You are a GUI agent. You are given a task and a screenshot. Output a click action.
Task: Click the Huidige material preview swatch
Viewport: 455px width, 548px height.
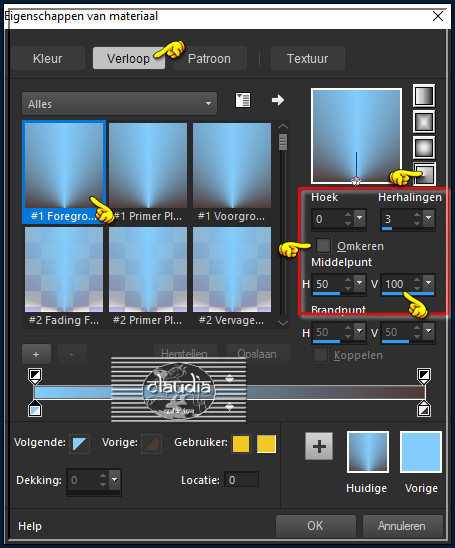coord(368,452)
